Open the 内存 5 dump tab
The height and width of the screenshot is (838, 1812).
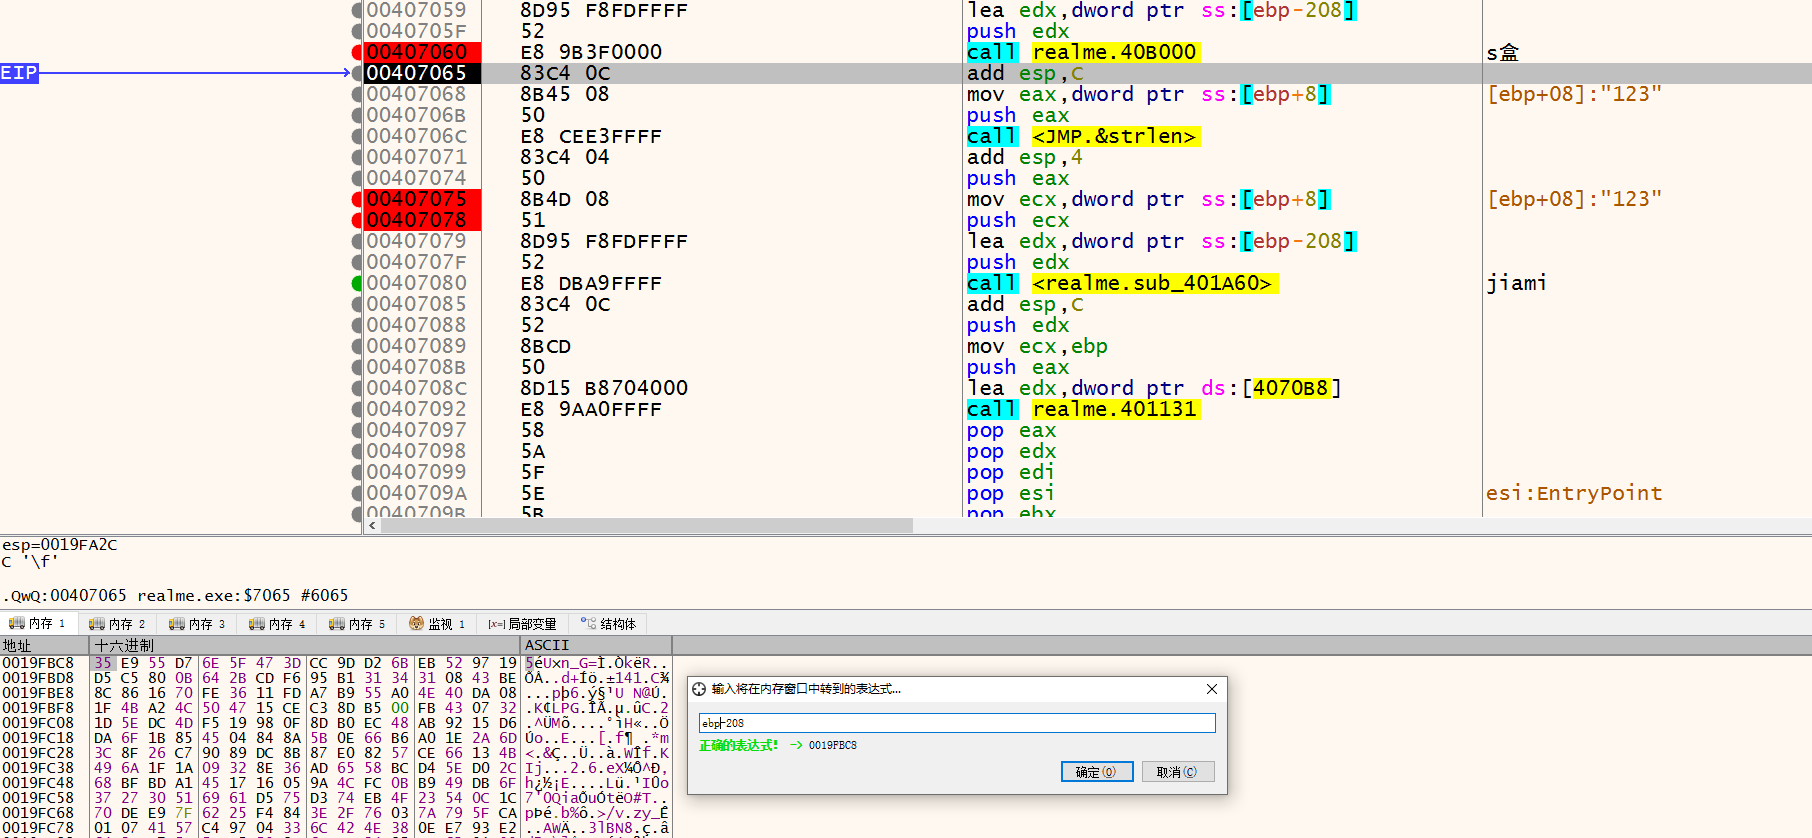point(358,624)
